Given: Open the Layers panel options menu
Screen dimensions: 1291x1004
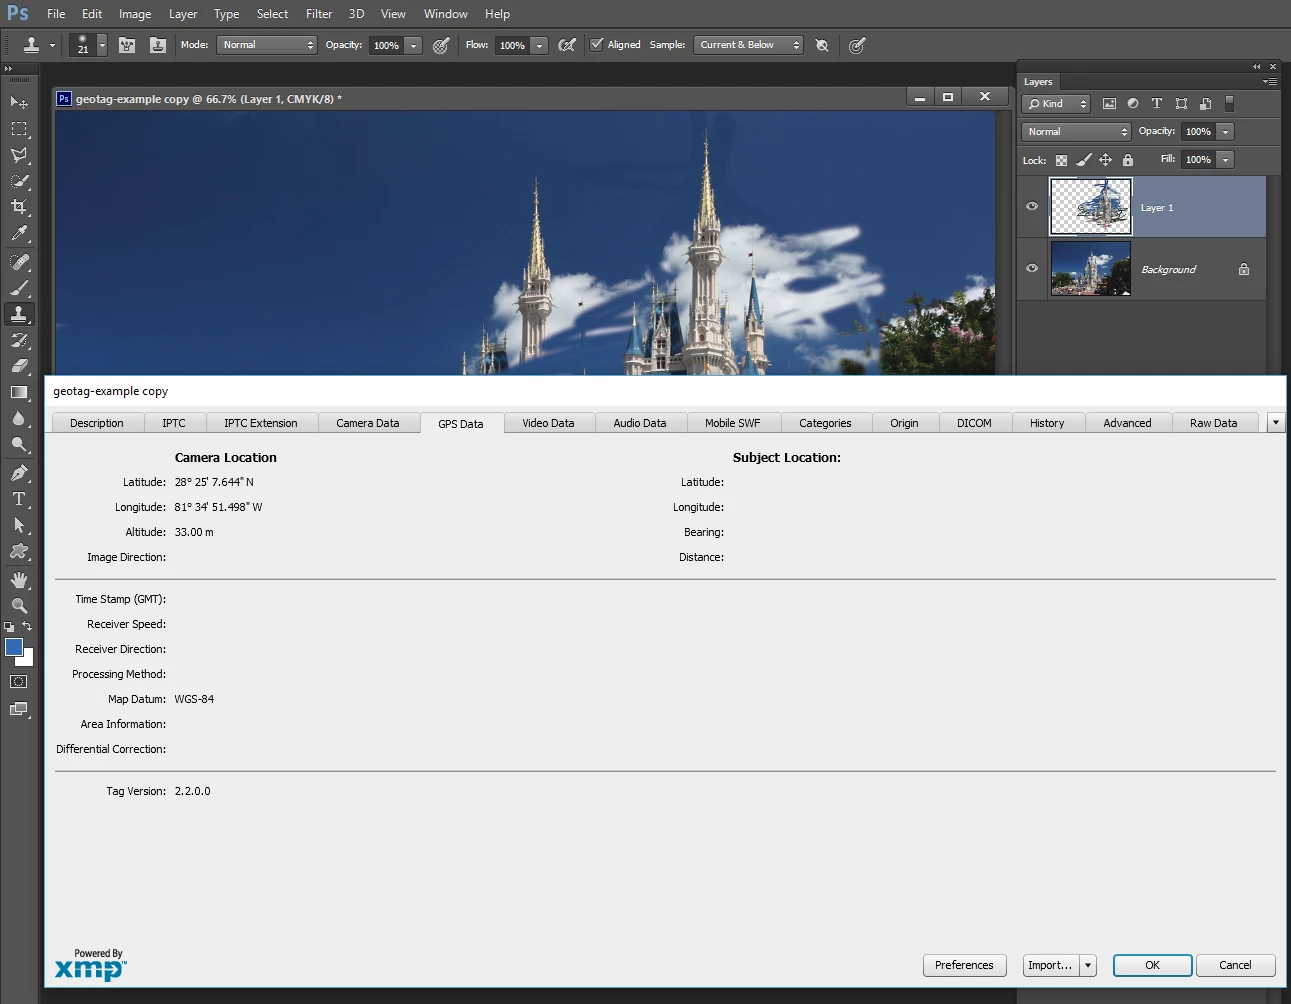Looking at the screenshot, I should [x=1270, y=82].
